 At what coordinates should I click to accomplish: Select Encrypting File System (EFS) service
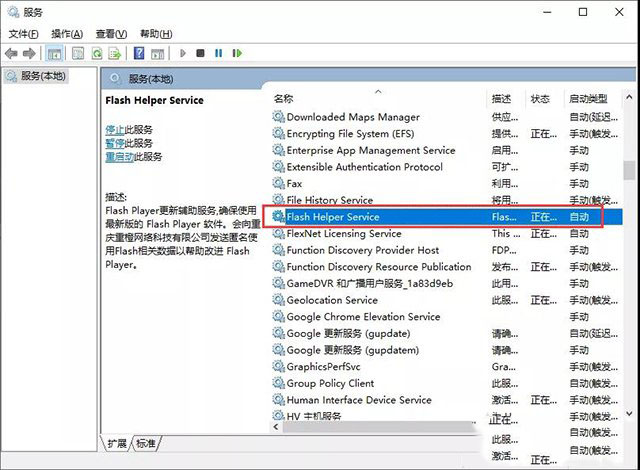pos(447,134)
